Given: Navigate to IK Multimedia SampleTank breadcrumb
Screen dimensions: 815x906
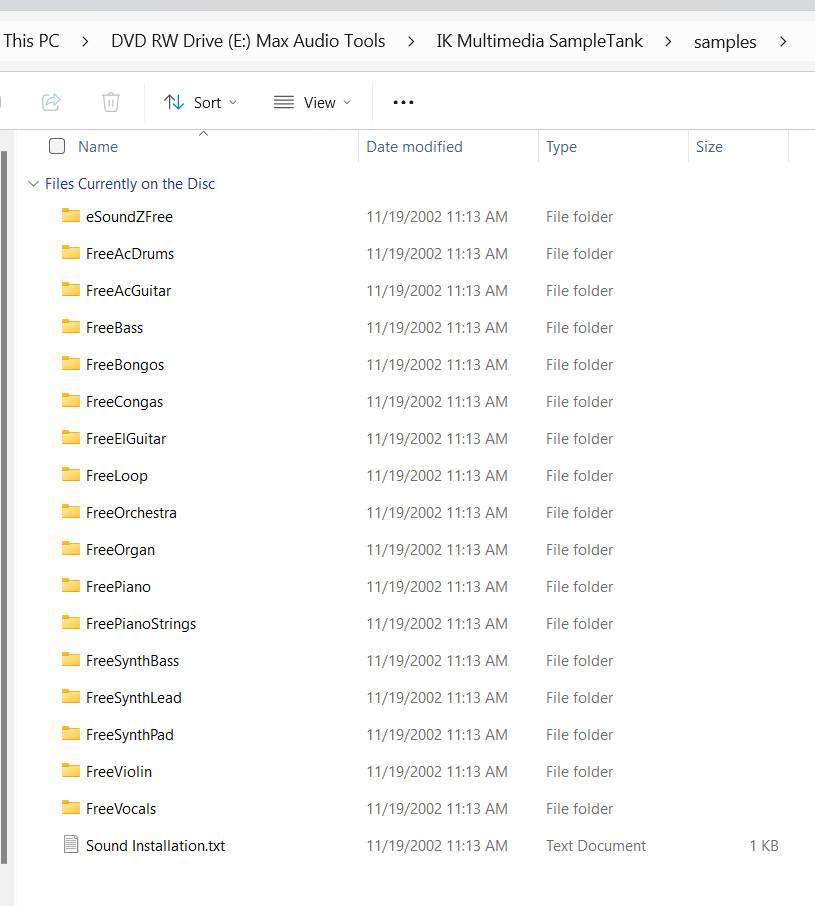Looking at the screenshot, I should tap(539, 41).
